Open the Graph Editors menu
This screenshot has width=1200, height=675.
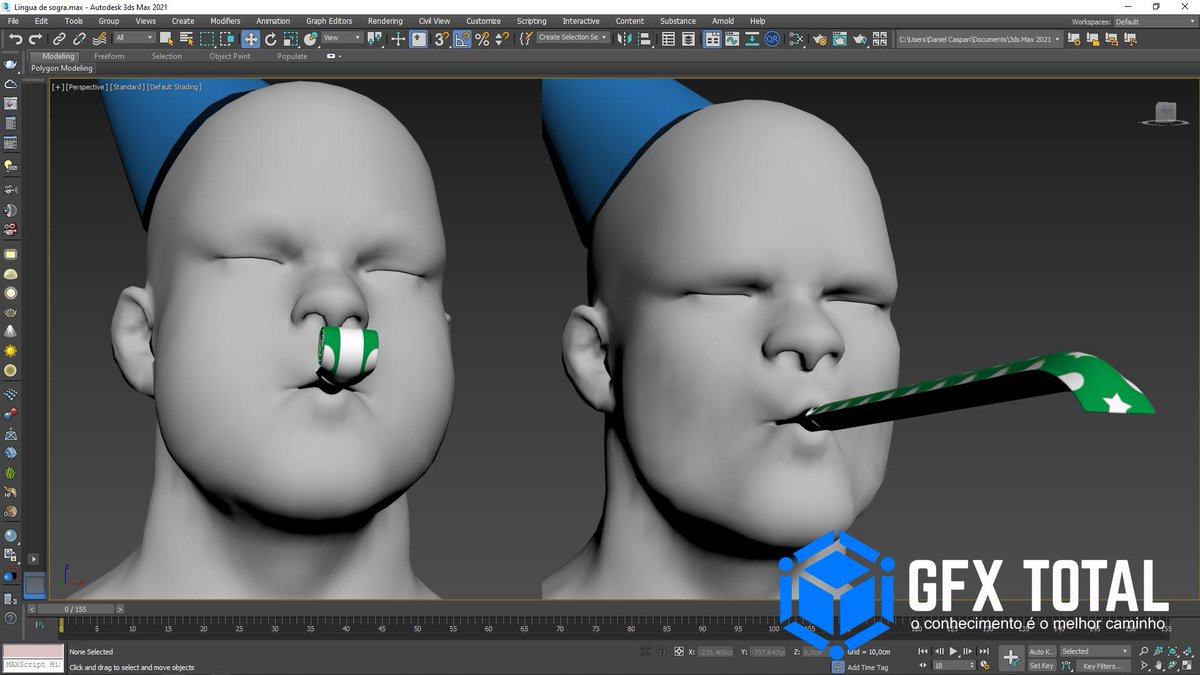[x=329, y=21]
